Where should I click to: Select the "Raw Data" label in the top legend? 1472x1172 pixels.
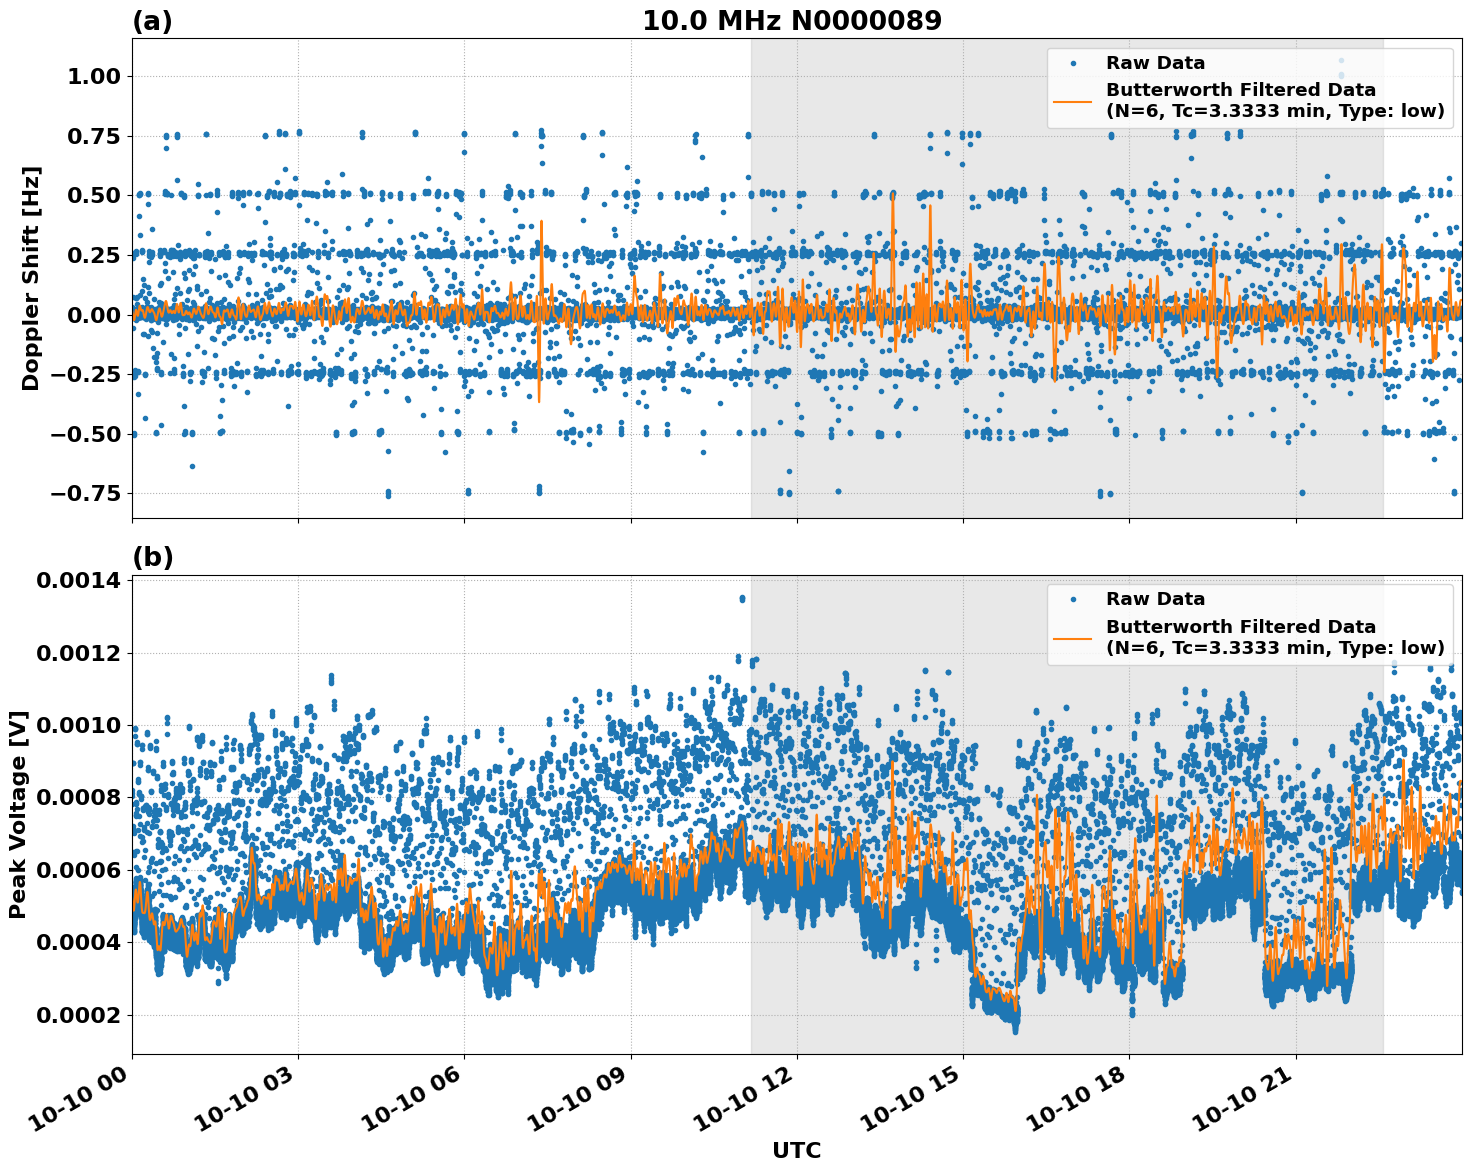[x=1155, y=63]
